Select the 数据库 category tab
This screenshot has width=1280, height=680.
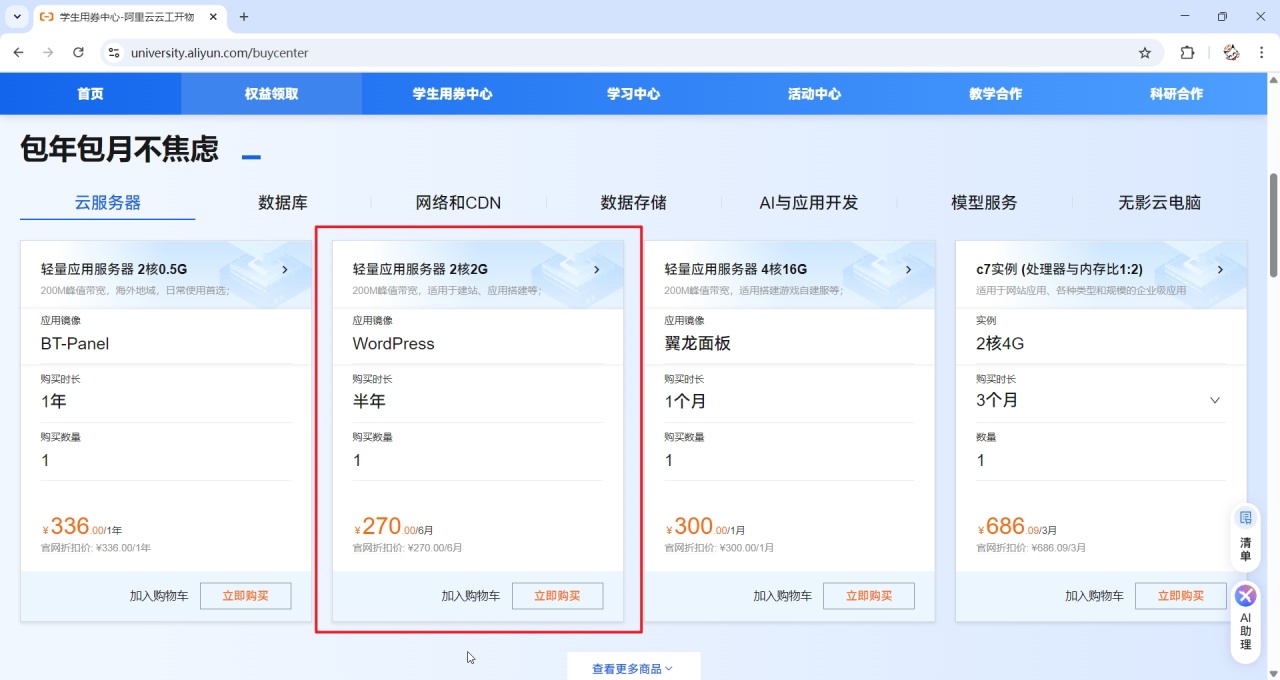point(283,202)
